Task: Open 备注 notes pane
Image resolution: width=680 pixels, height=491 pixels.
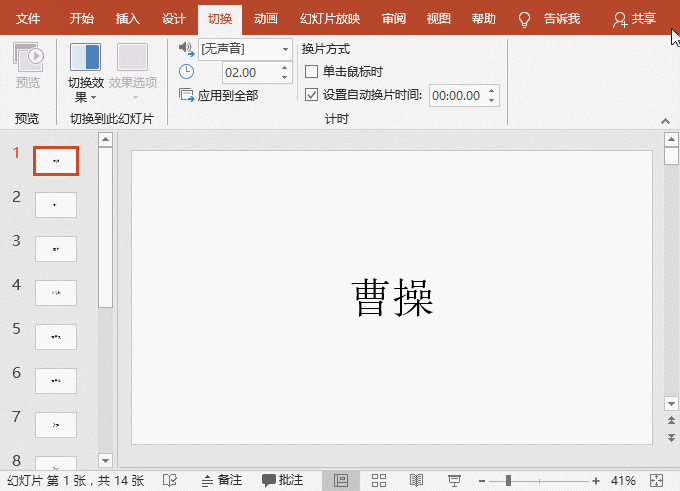Action: [x=222, y=481]
